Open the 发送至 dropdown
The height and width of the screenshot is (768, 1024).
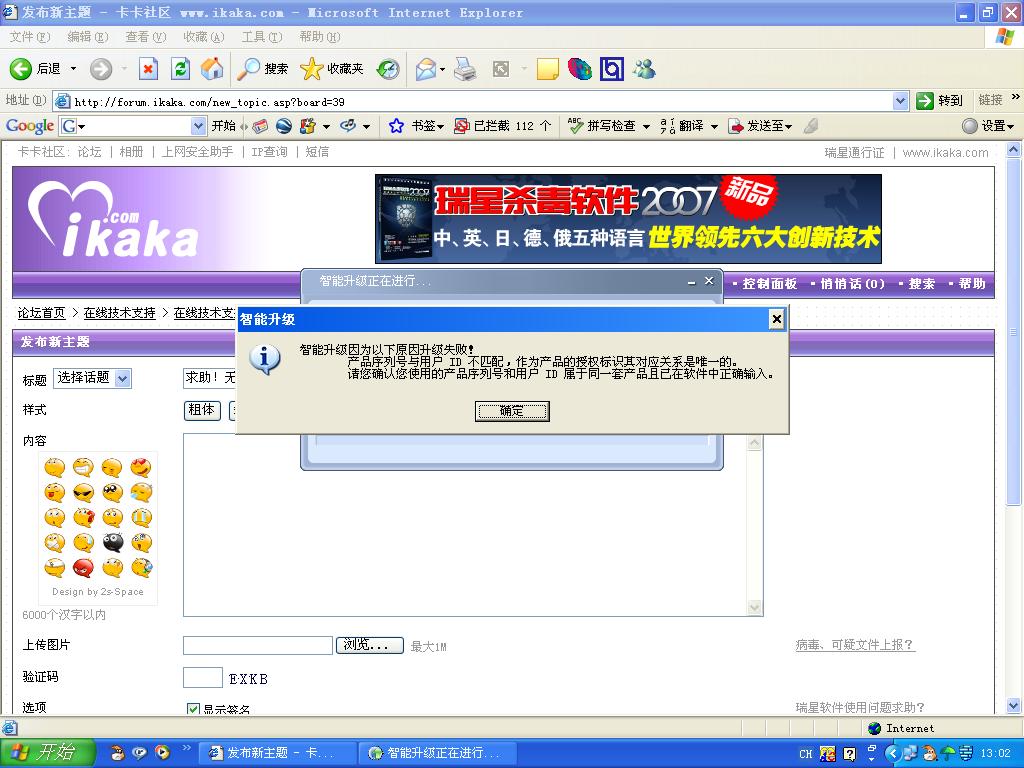[769, 125]
